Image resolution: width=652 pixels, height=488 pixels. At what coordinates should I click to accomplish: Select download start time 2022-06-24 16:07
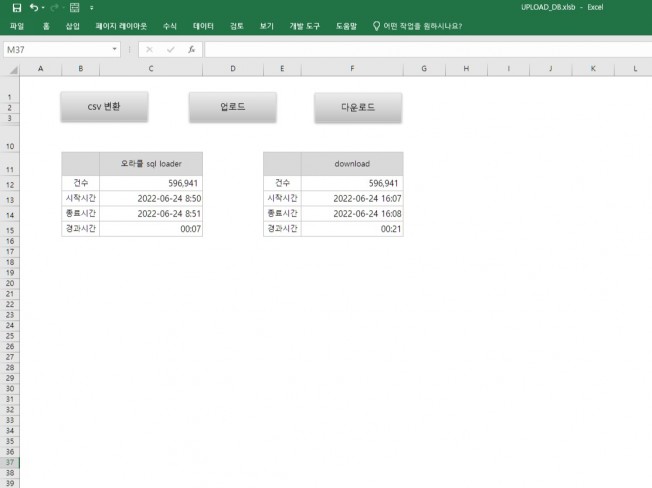tap(352, 199)
